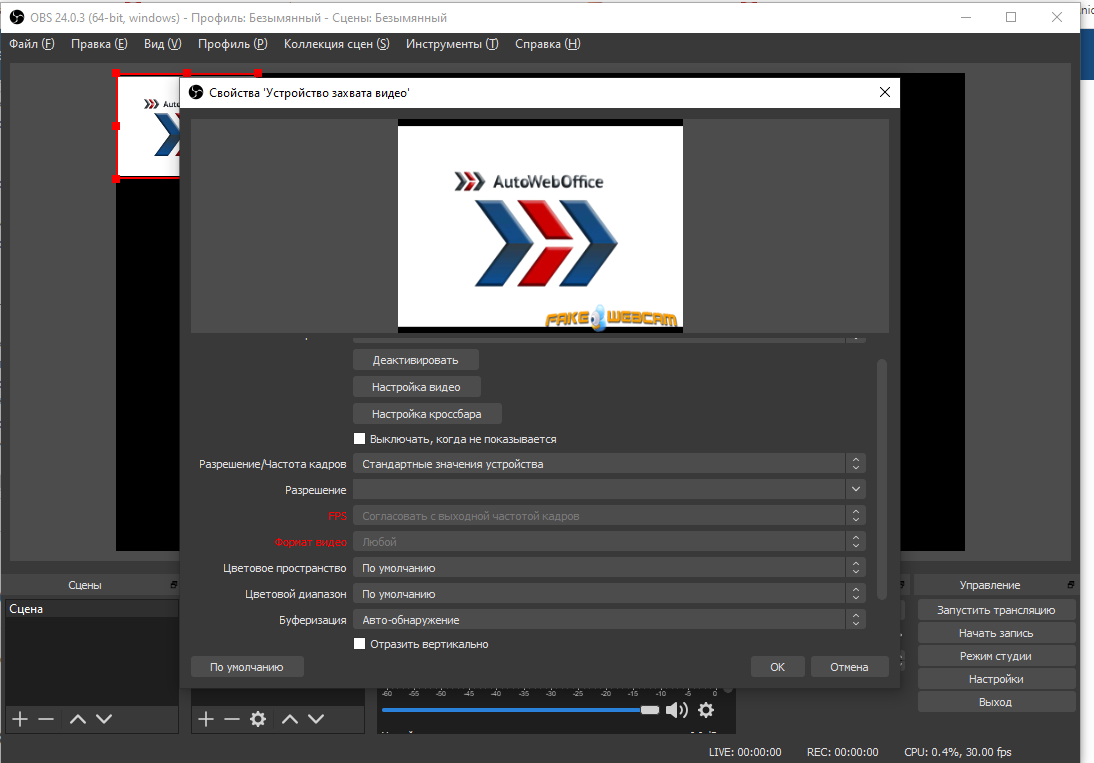The height and width of the screenshot is (763, 1094).
Task: Click 'CPU: 0.4%, 30.00 fps' status text
Action: click(957, 752)
